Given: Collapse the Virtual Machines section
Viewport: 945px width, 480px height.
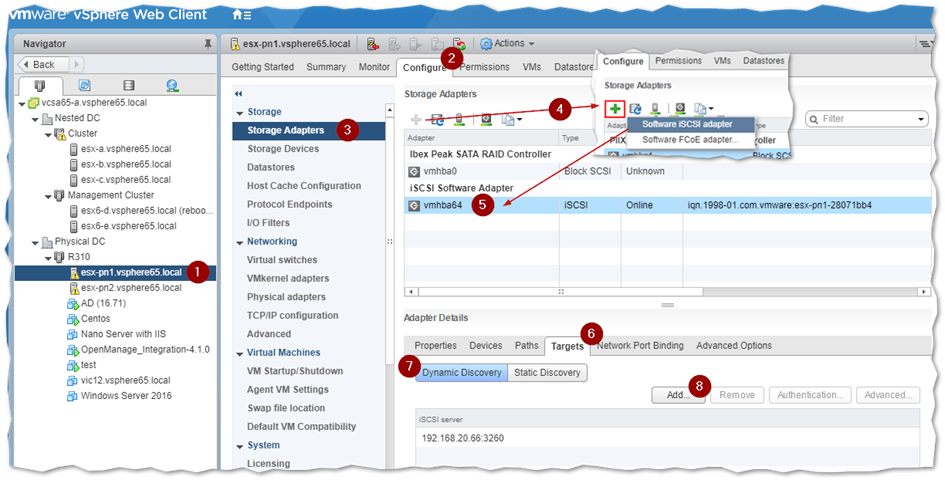Looking at the screenshot, I should click(240, 353).
